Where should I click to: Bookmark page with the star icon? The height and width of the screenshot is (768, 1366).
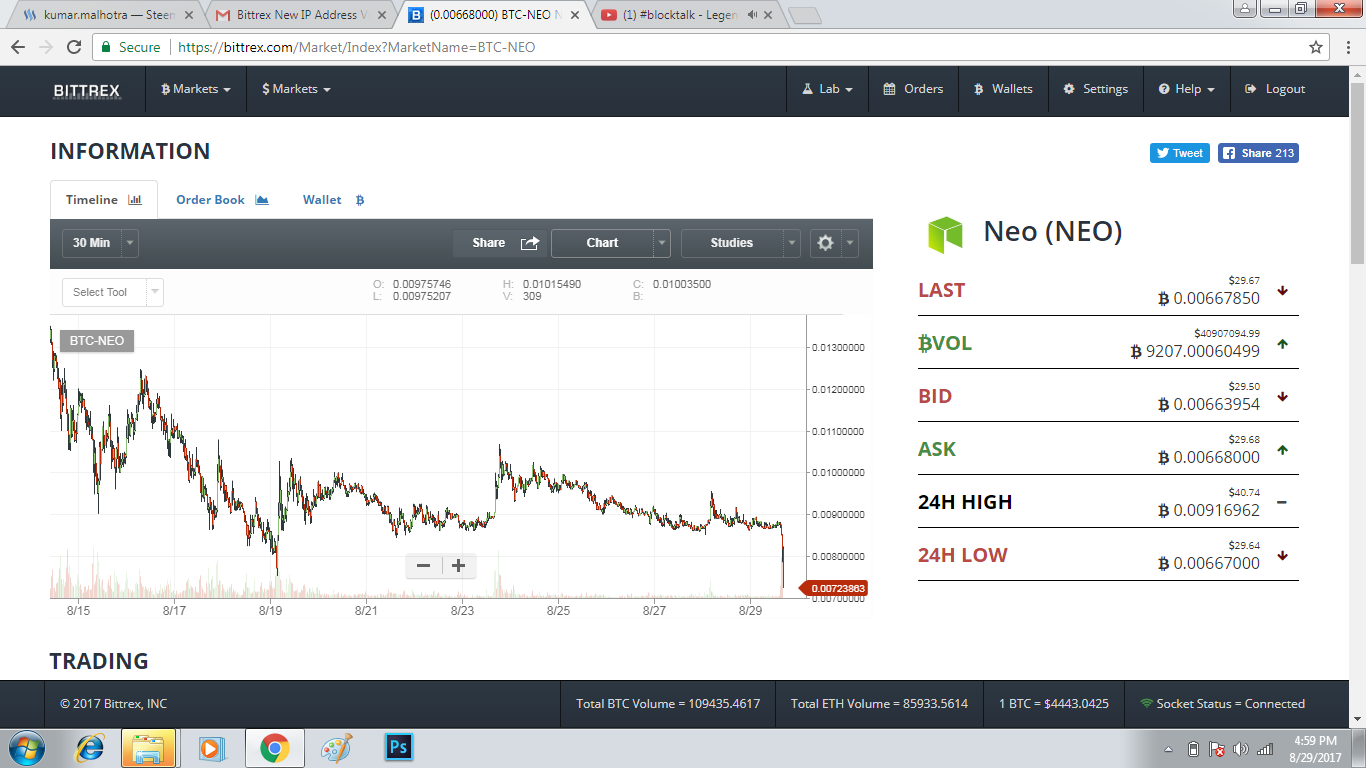1316,47
